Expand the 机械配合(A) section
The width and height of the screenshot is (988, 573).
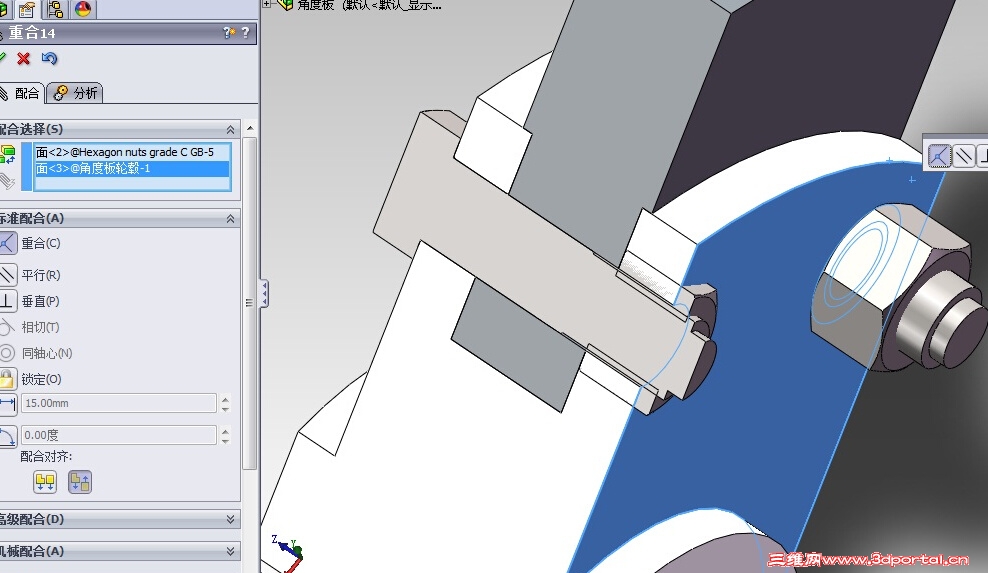[231, 551]
